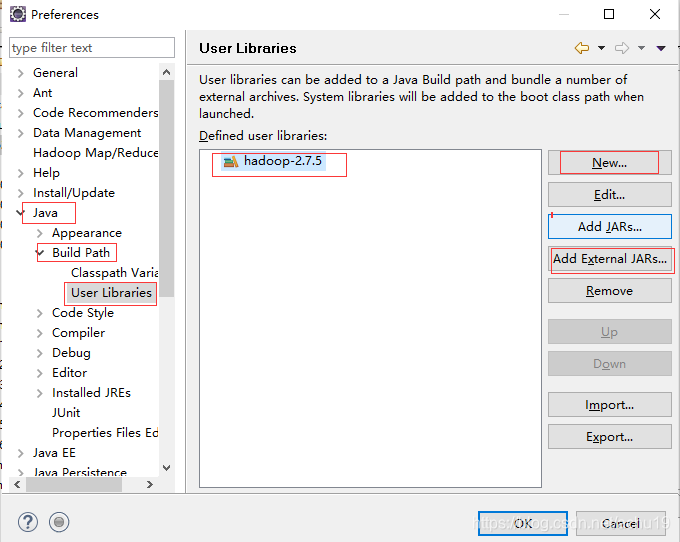680x542 pixels.
Task: Click horizontal scrollbar right arrow
Action: [150, 484]
